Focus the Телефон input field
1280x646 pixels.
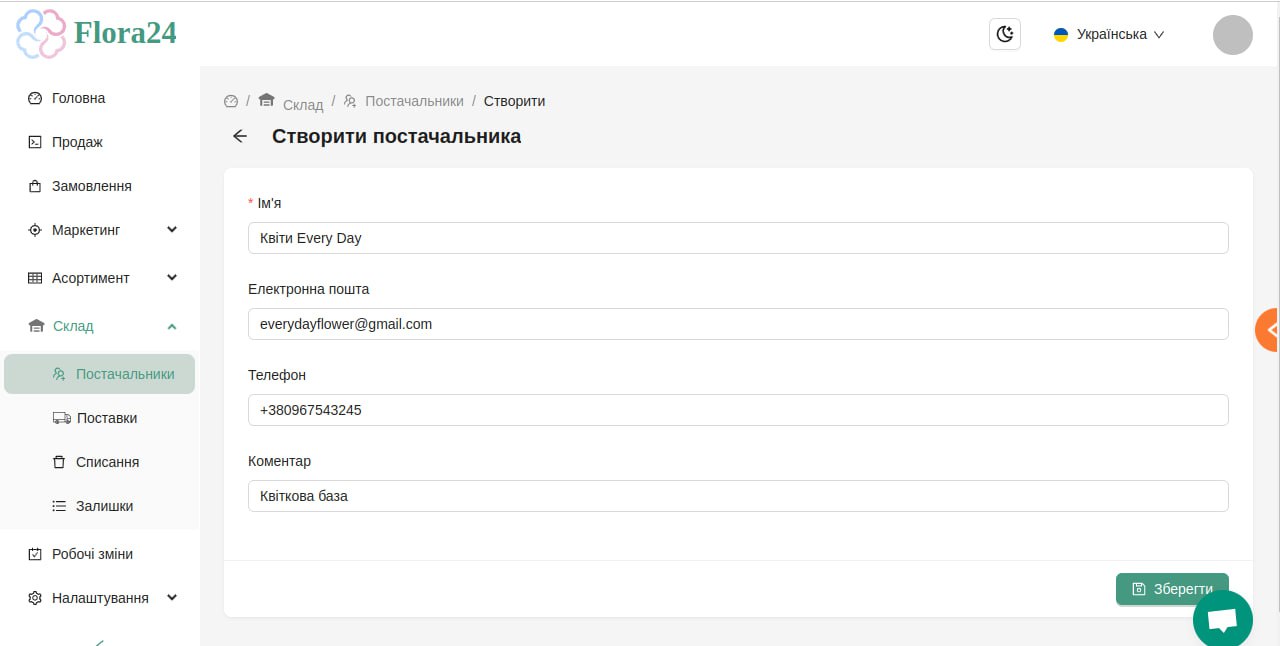[738, 410]
